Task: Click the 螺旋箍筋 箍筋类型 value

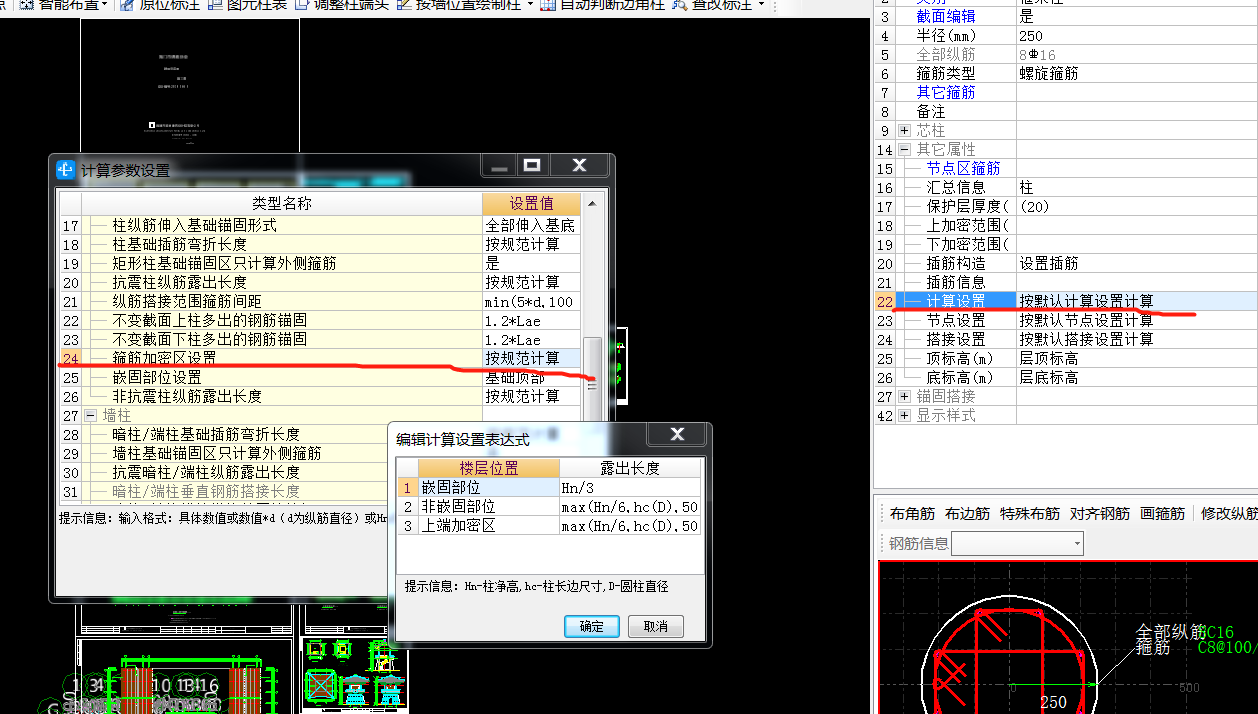Action: pos(1137,73)
